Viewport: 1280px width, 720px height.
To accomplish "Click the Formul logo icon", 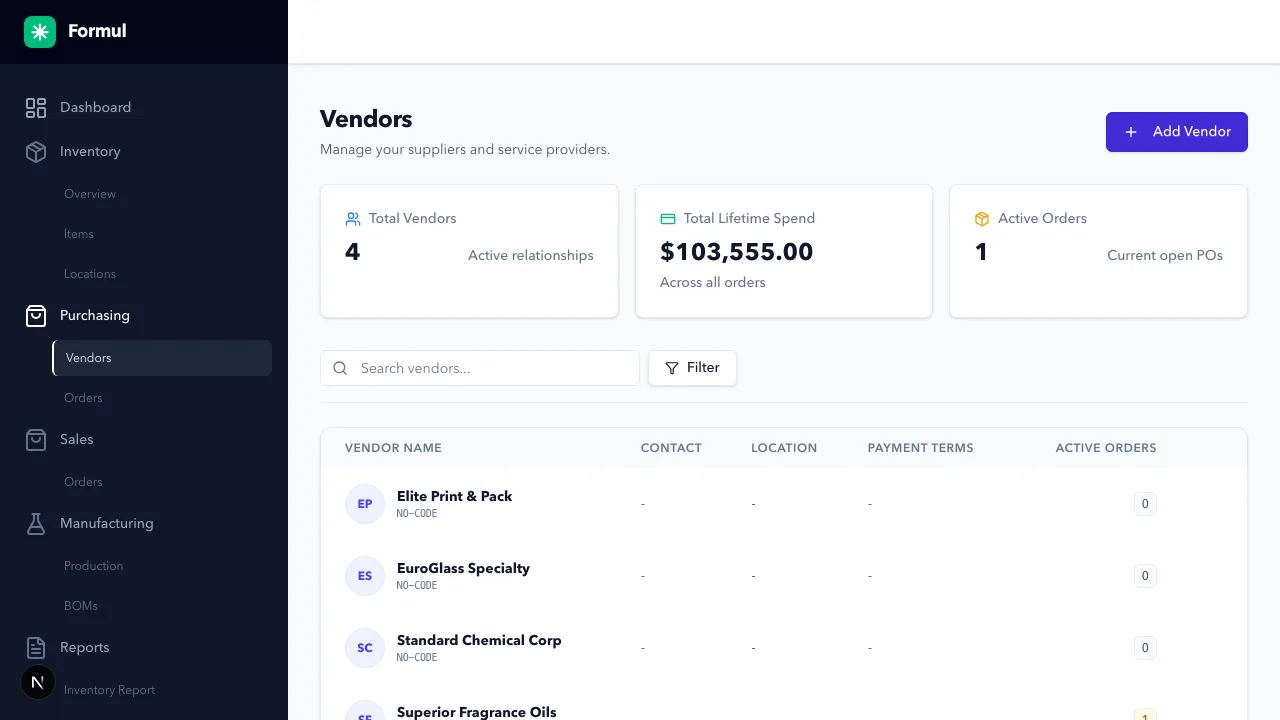I will [40, 32].
